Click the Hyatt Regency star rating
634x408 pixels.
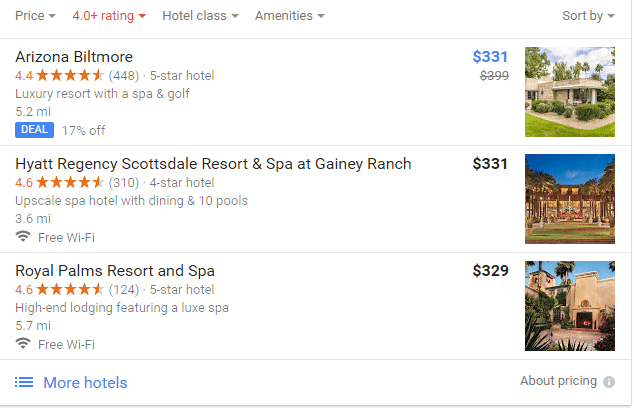pos(70,182)
